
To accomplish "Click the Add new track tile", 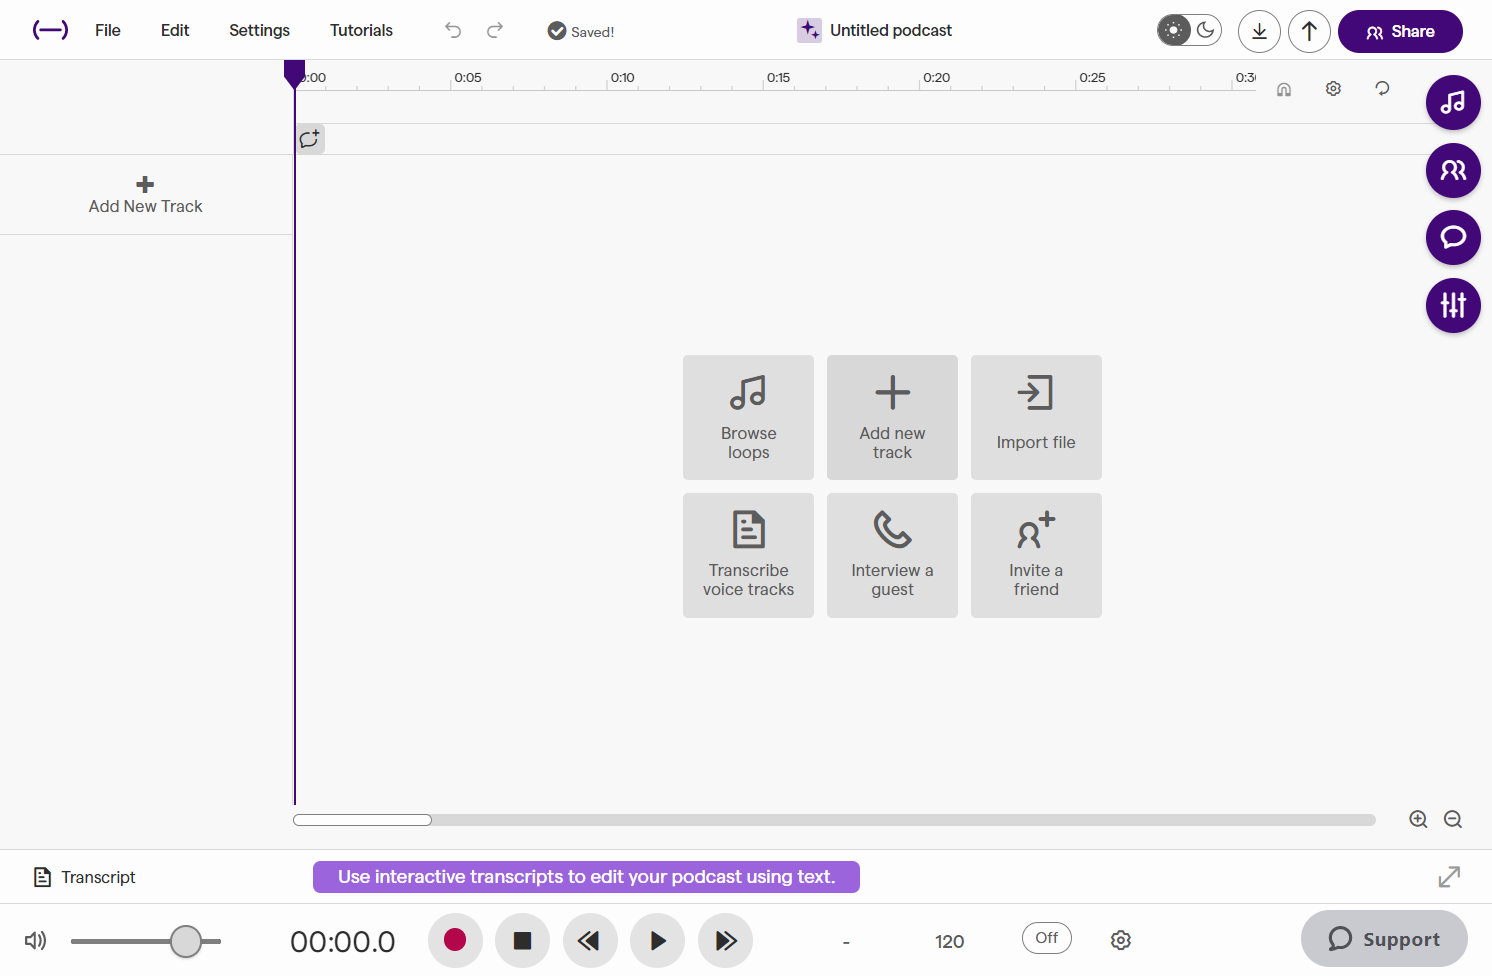I will pos(892,417).
